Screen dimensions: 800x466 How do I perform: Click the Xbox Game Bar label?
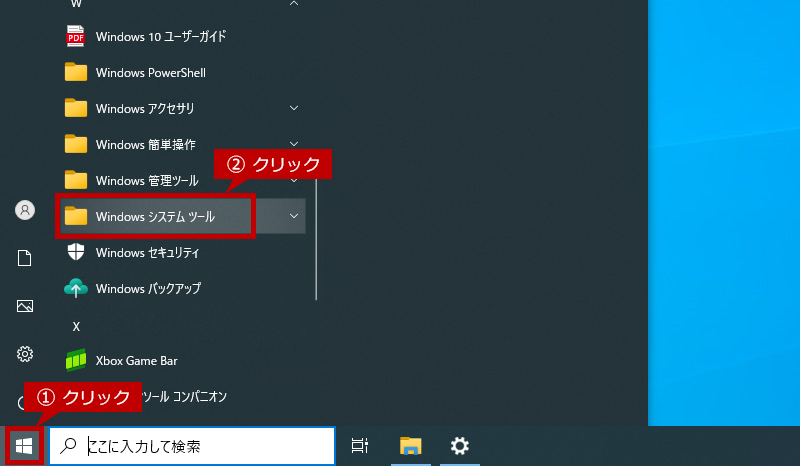click(x=136, y=360)
